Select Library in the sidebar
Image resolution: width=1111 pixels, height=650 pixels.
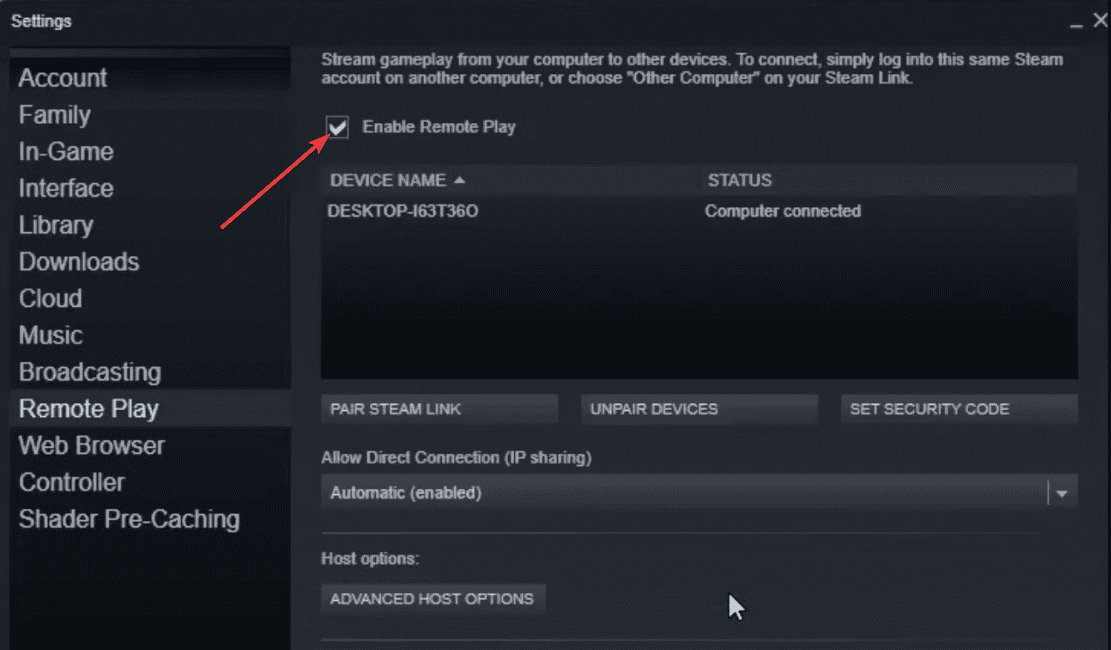[56, 225]
